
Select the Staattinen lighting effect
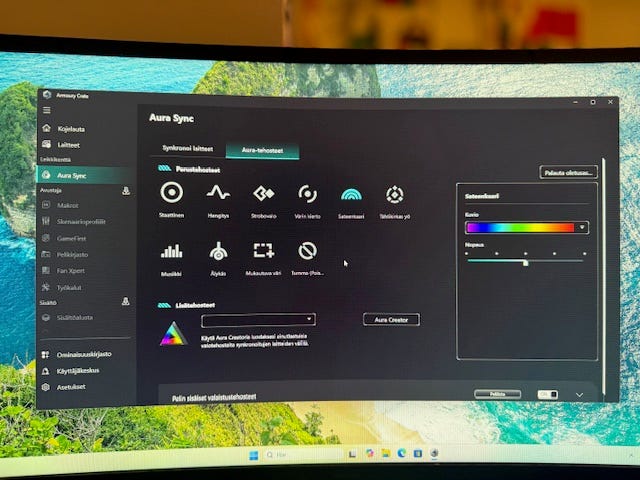[171, 200]
